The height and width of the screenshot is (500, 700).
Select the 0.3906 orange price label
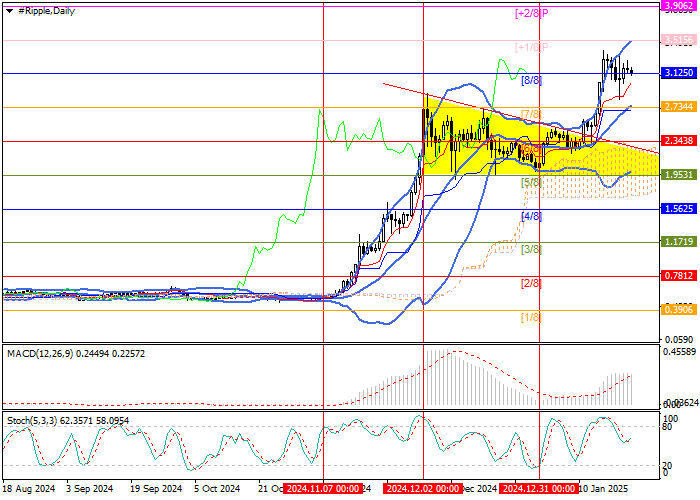pos(678,310)
